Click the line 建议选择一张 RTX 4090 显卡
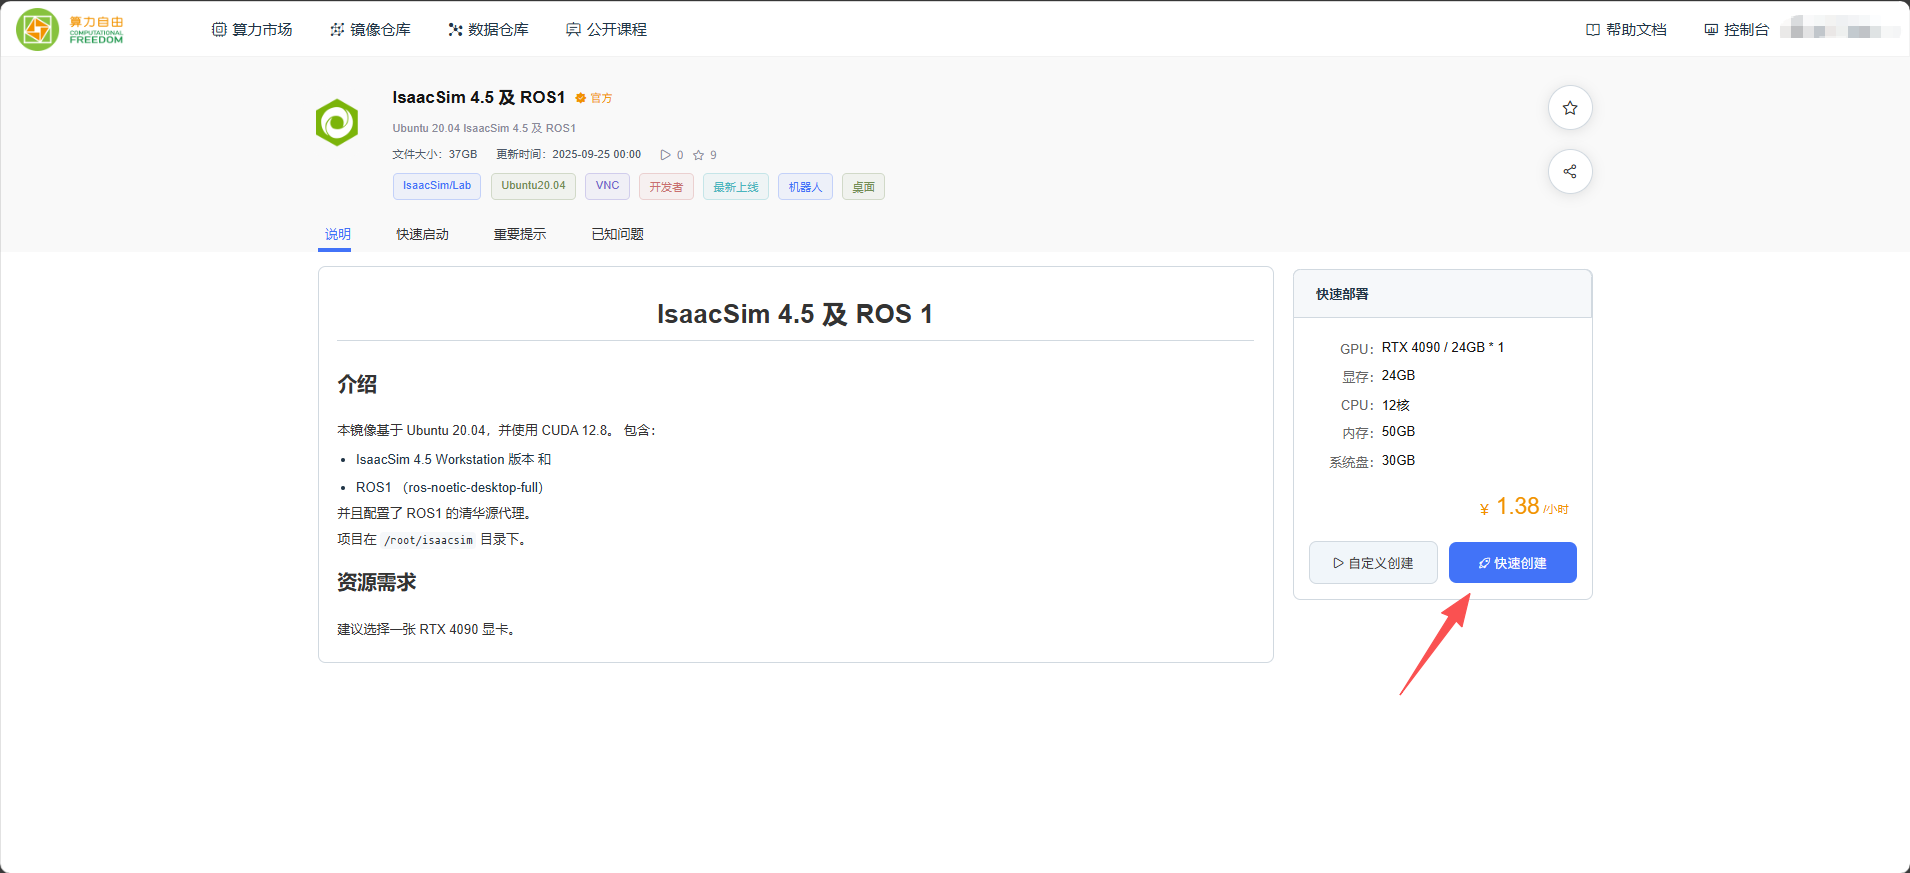 (x=426, y=630)
